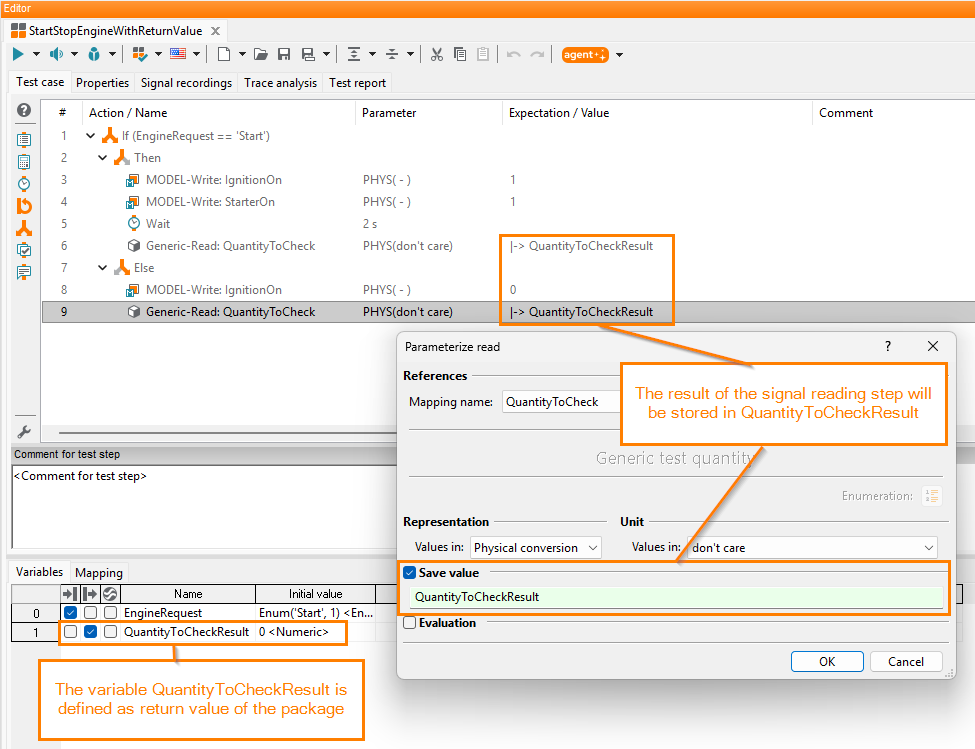The height and width of the screenshot is (749, 975).
Task: Collapse the Else branch
Action: click(103, 268)
